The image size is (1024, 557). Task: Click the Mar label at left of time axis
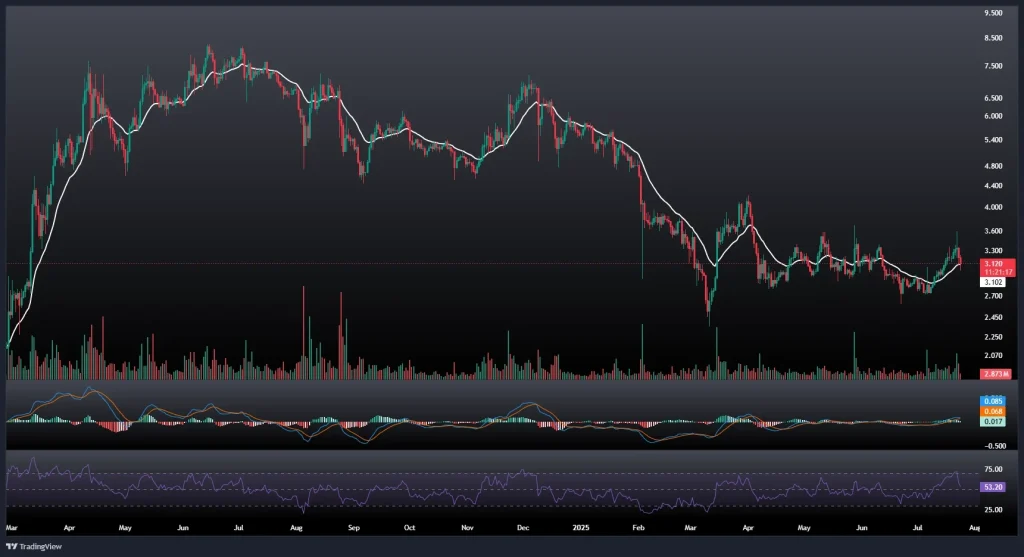11,524
